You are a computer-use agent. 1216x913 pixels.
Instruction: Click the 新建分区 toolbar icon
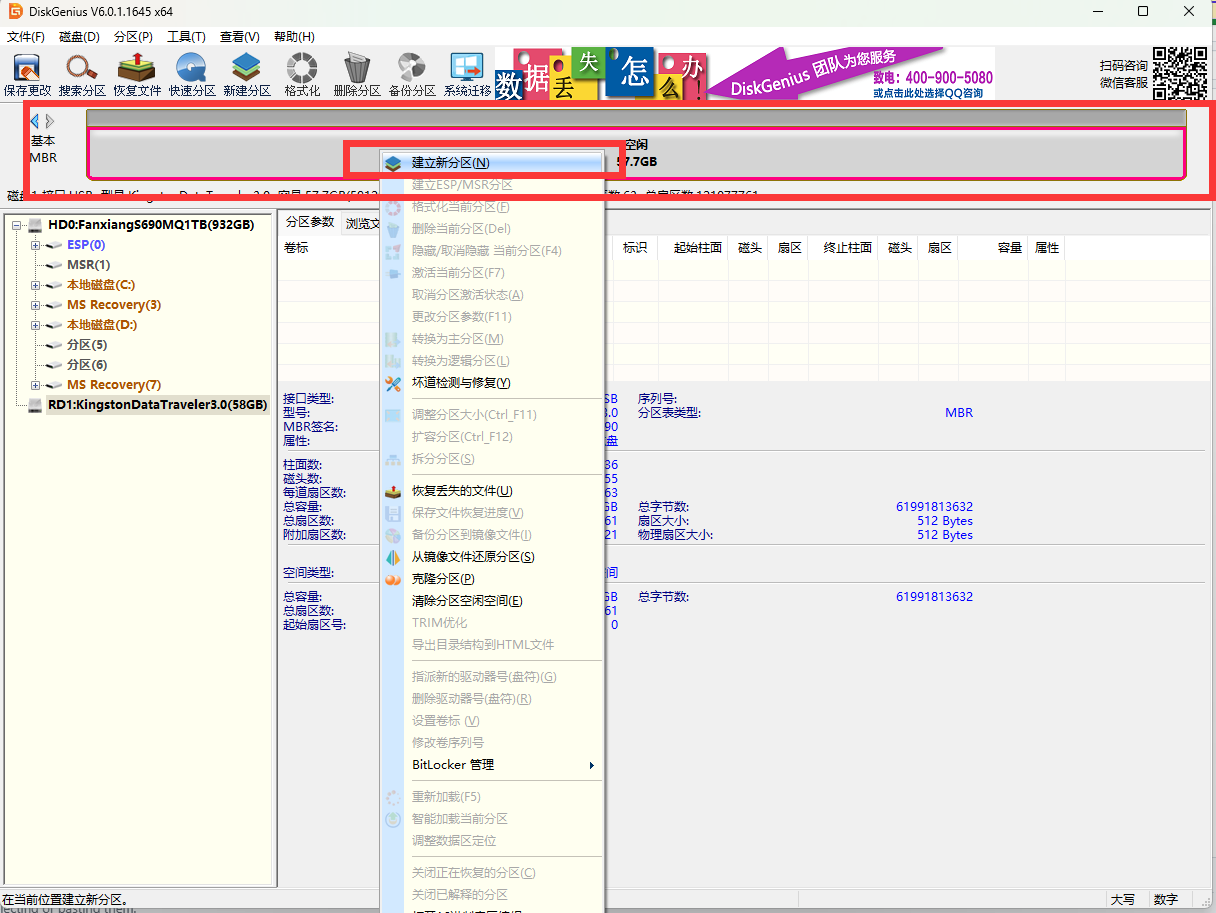(x=247, y=75)
